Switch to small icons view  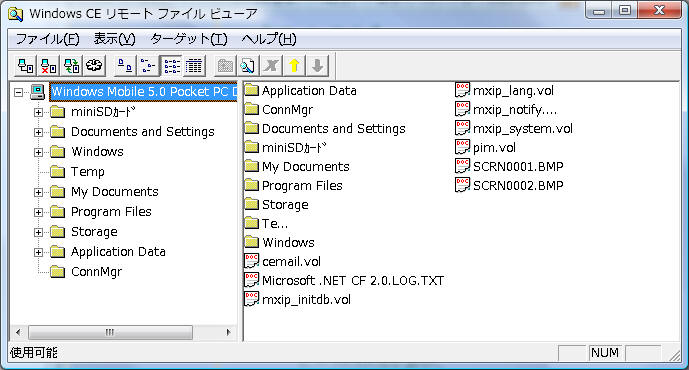pos(148,66)
